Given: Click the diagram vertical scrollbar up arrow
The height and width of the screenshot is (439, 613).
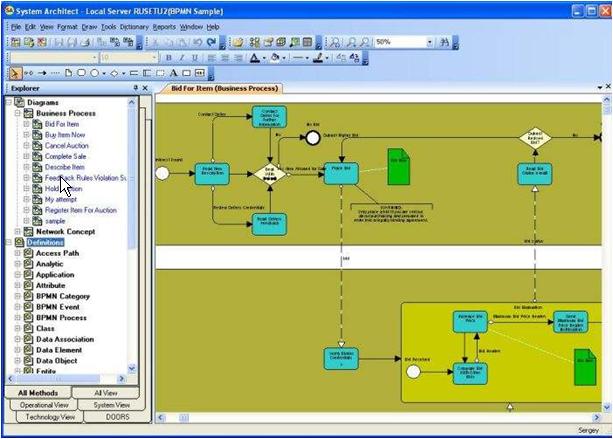Looking at the screenshot, I should pos(607,100).
